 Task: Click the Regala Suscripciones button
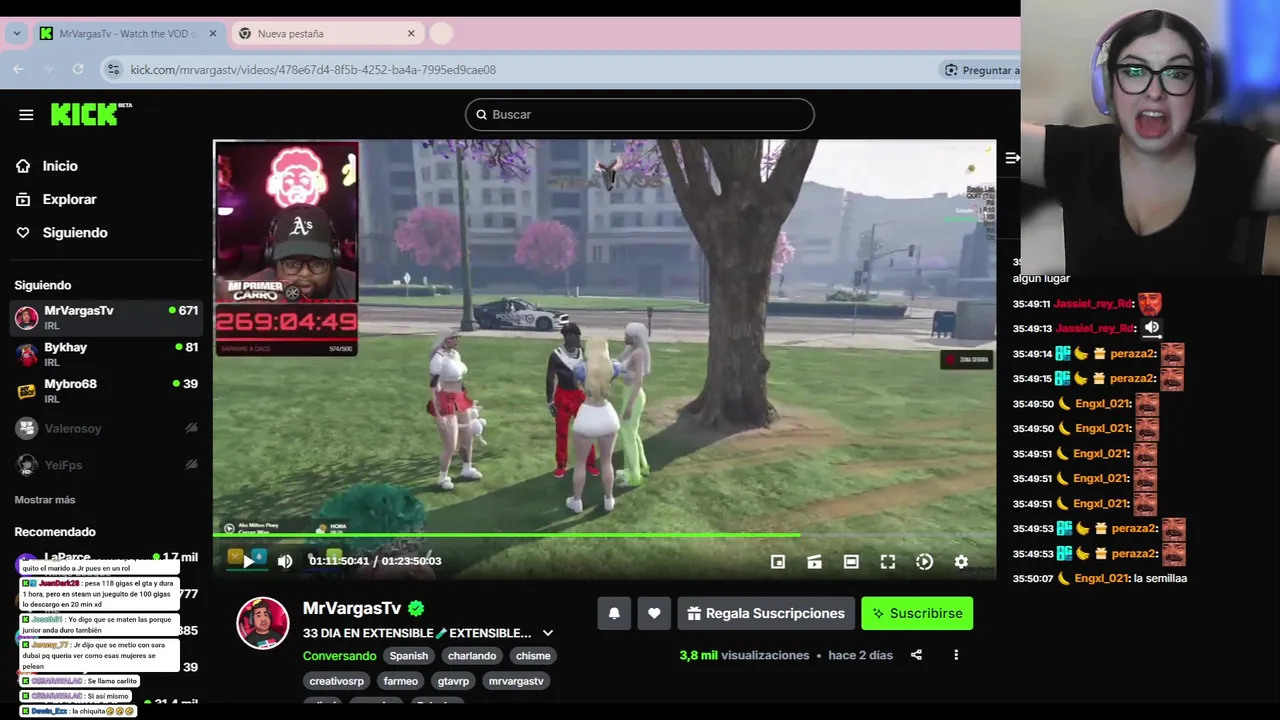[766, 613]
